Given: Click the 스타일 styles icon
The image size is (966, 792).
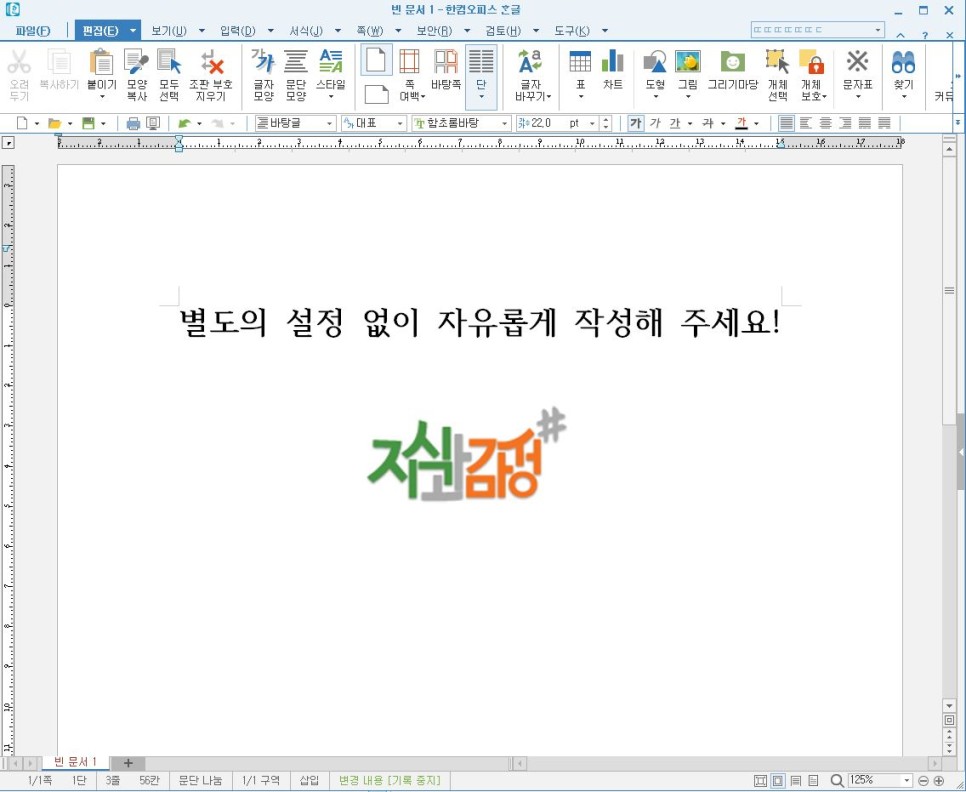Looking at the screenshot, I should pyautogui.click(x=331, y=62).
